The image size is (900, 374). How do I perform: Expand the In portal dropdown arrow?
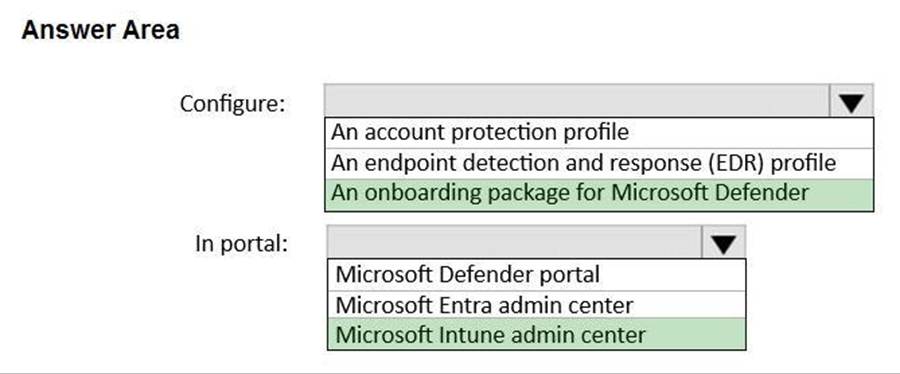click(723, 243)
